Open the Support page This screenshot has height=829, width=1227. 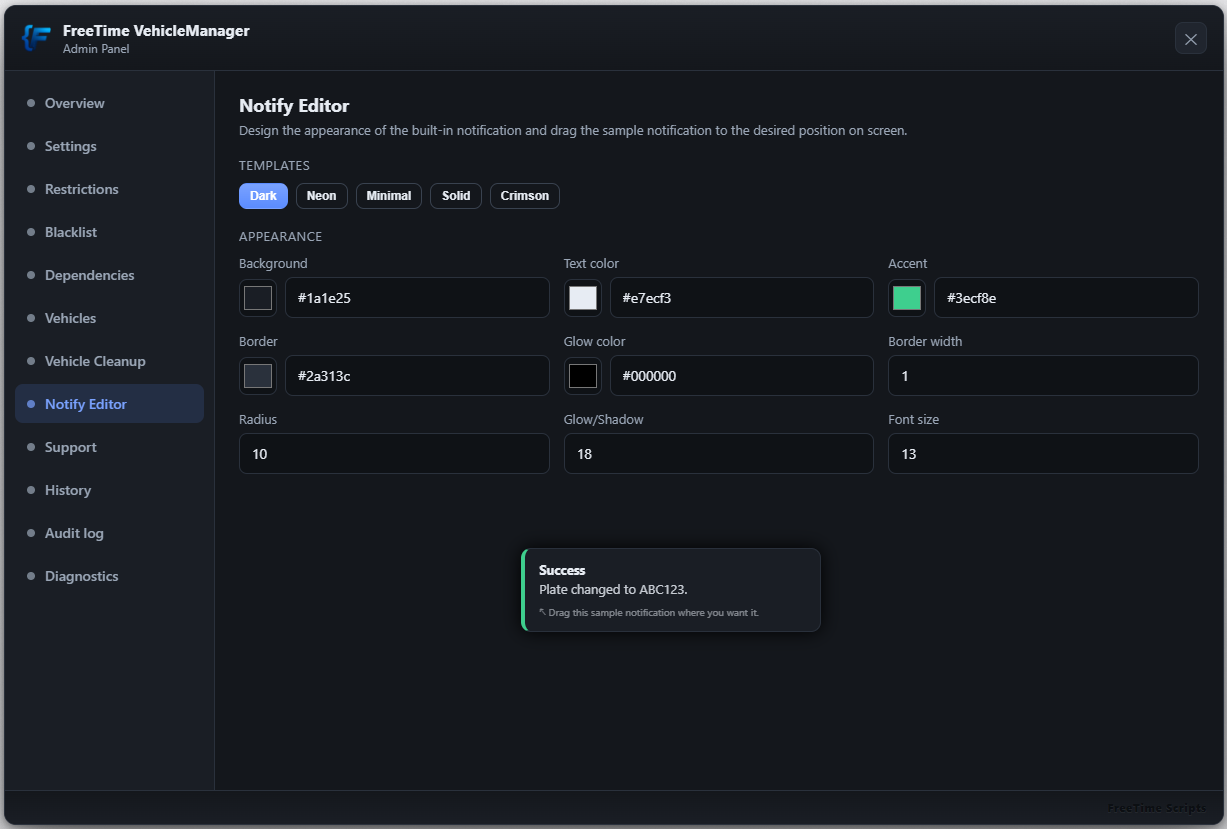point(109,447)
